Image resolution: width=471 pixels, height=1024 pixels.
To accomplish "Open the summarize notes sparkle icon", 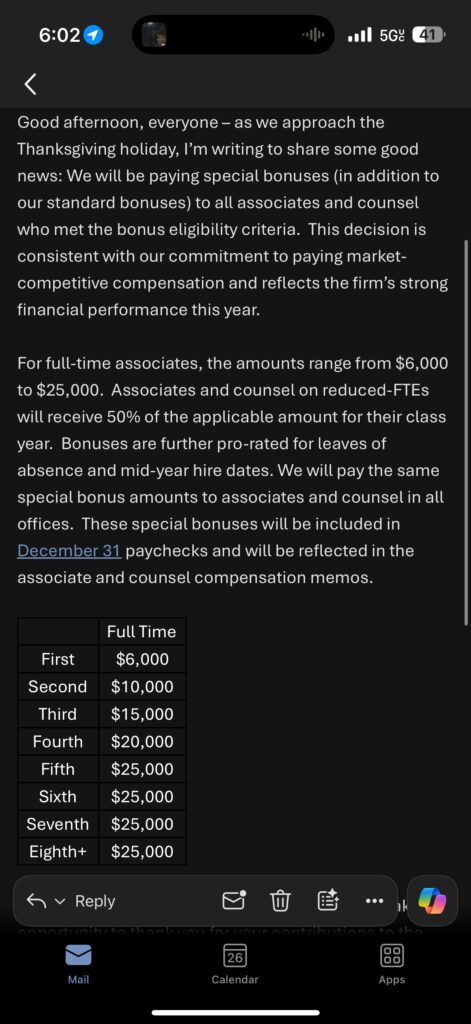I will (327, 901).
